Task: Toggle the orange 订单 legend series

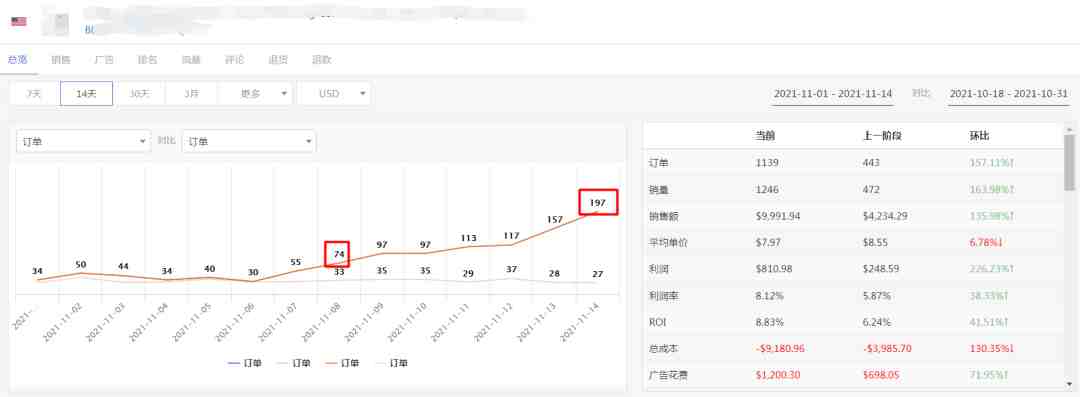Action: tap(341, 363)
